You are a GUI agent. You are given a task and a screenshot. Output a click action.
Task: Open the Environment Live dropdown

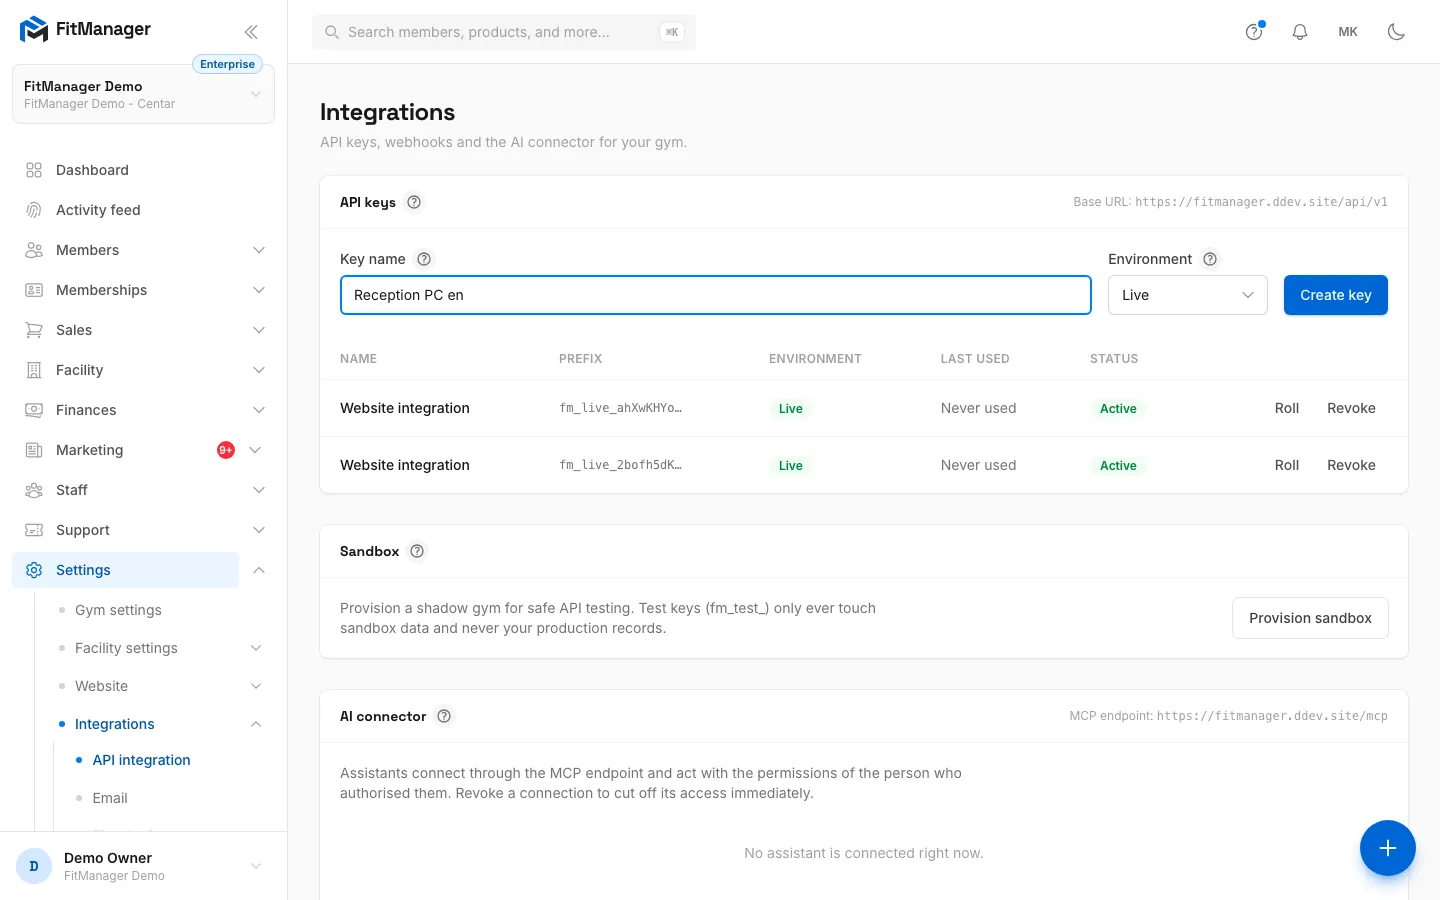(x=1188, y=295)
